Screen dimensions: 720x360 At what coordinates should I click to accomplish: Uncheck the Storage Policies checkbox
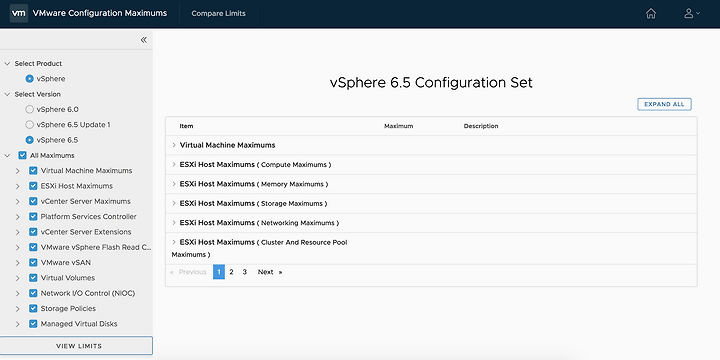point(33,309)
